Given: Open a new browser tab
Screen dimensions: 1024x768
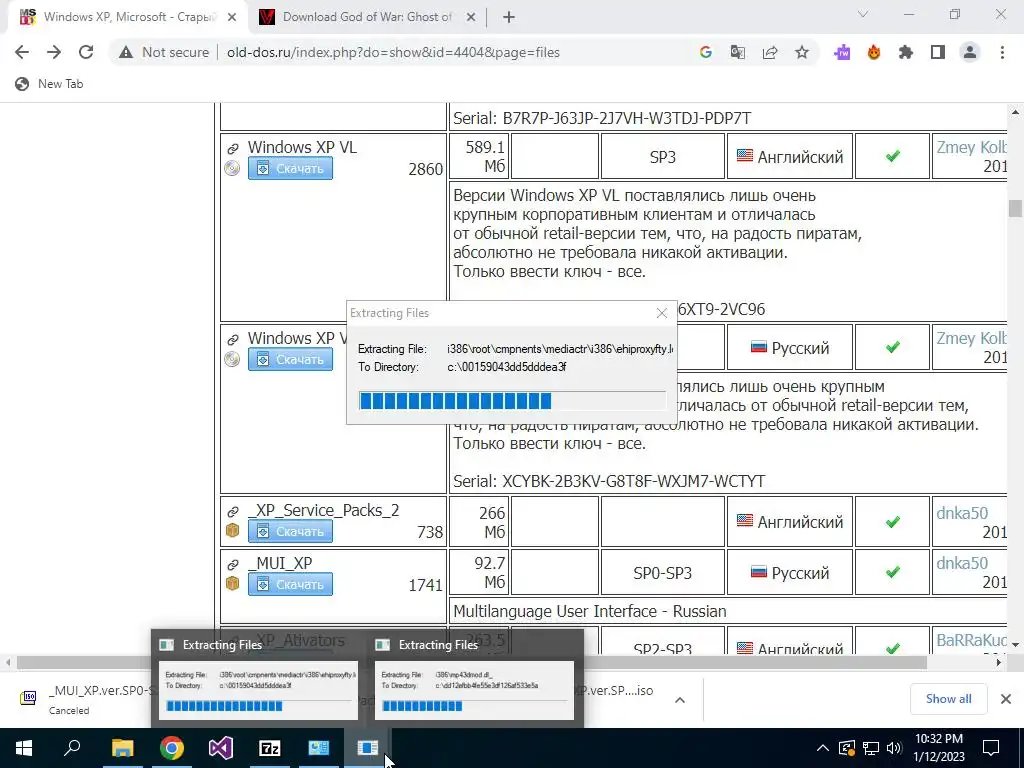Looking at the screenshot, I should [x=509, y=18].
